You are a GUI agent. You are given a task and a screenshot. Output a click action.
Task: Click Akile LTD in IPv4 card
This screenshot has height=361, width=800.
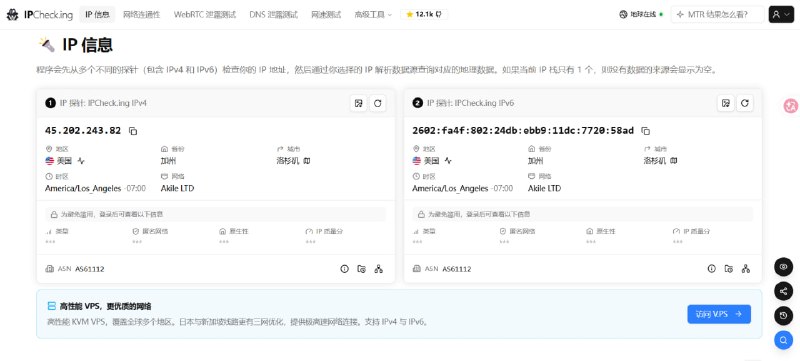(x=177, y=189)
